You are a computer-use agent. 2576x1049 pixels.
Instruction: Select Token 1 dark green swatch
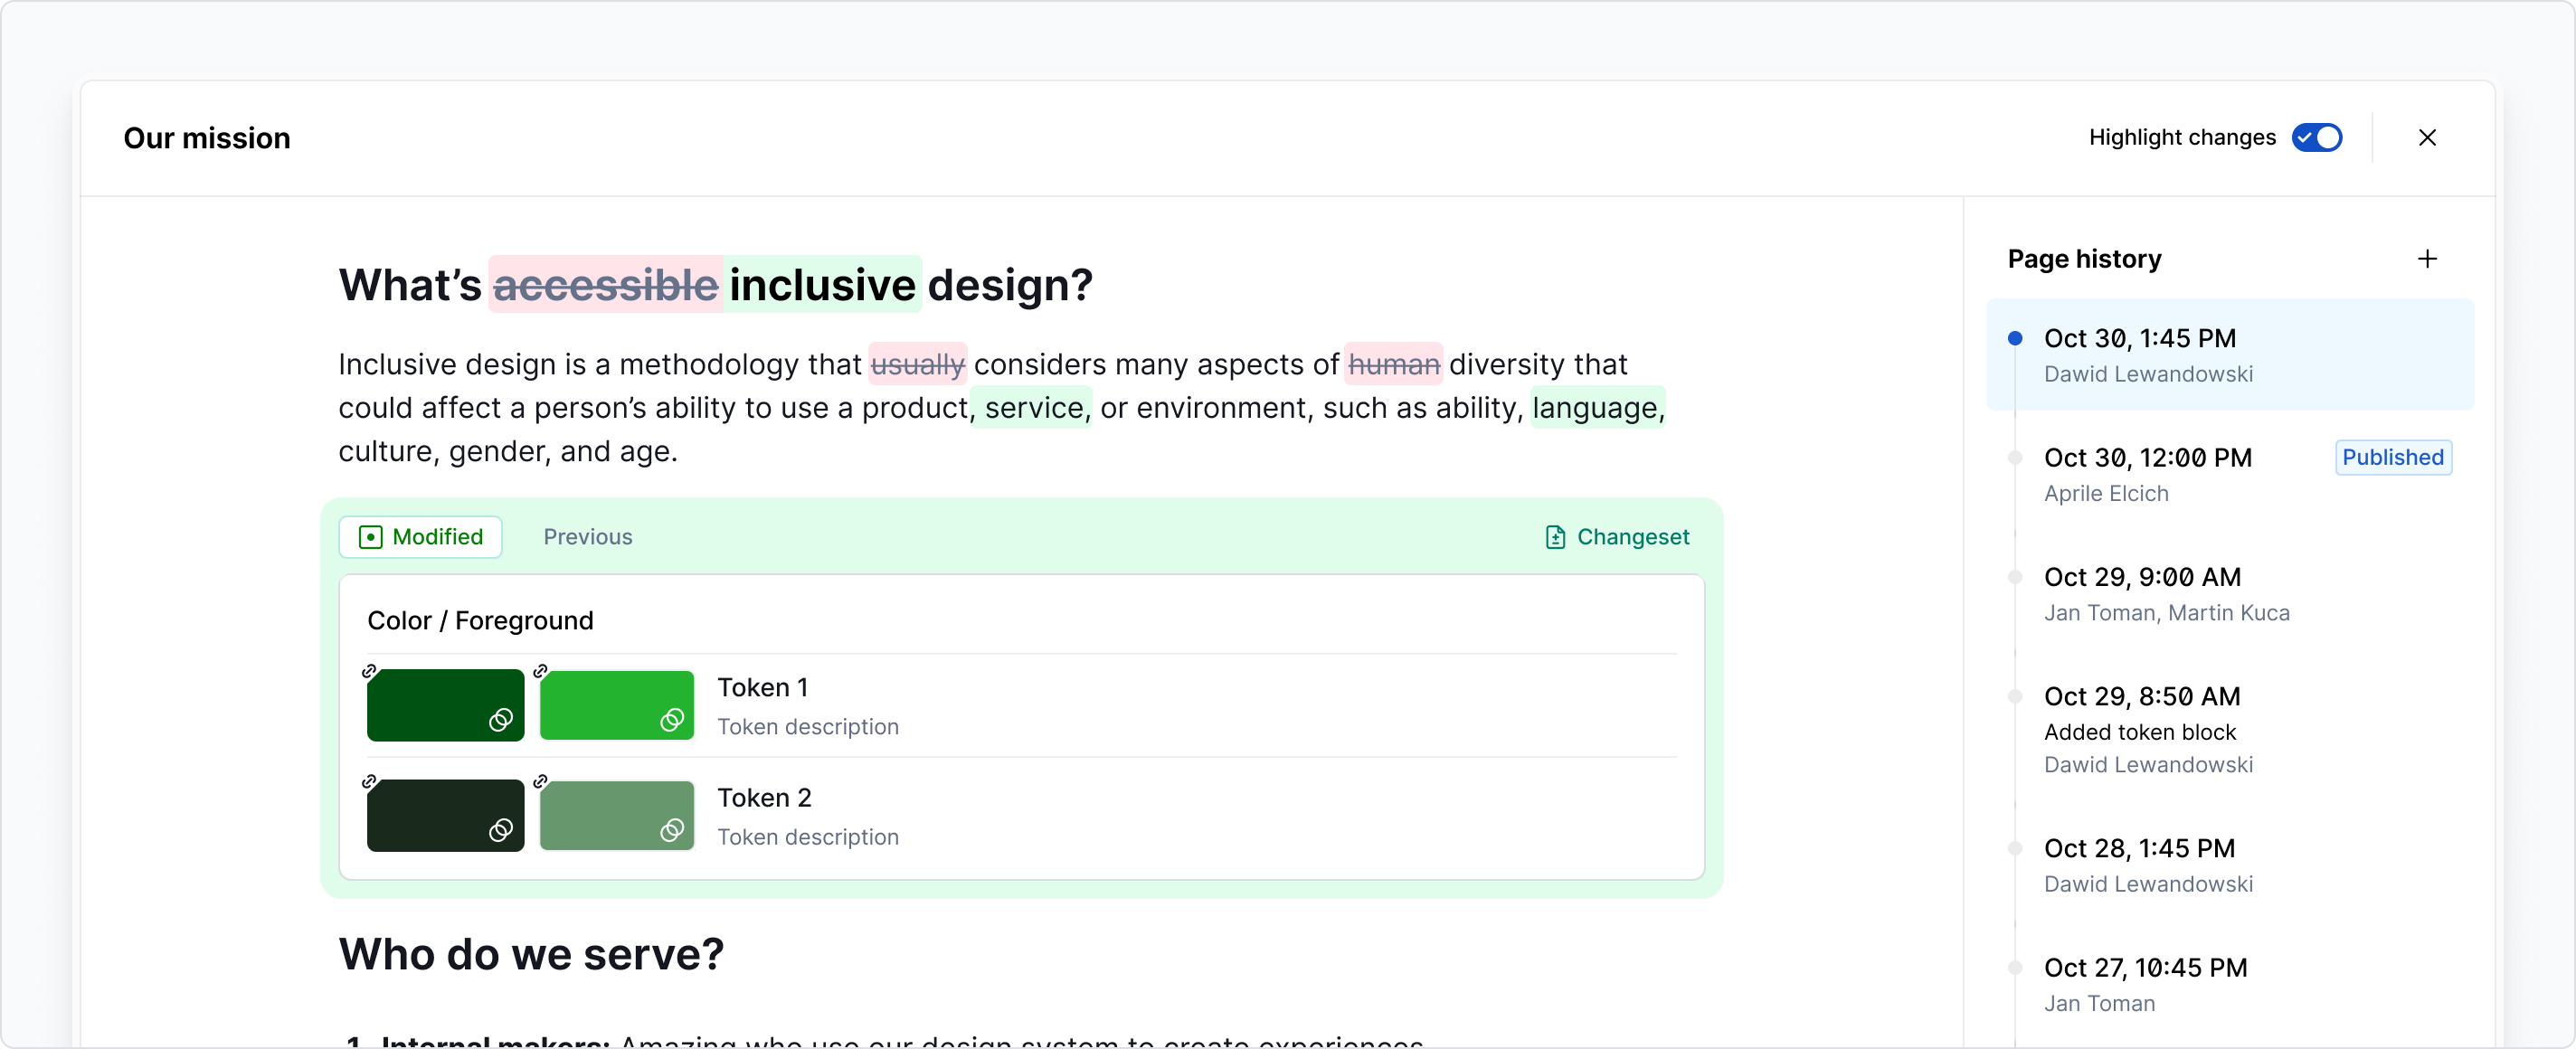click(445, 705)
